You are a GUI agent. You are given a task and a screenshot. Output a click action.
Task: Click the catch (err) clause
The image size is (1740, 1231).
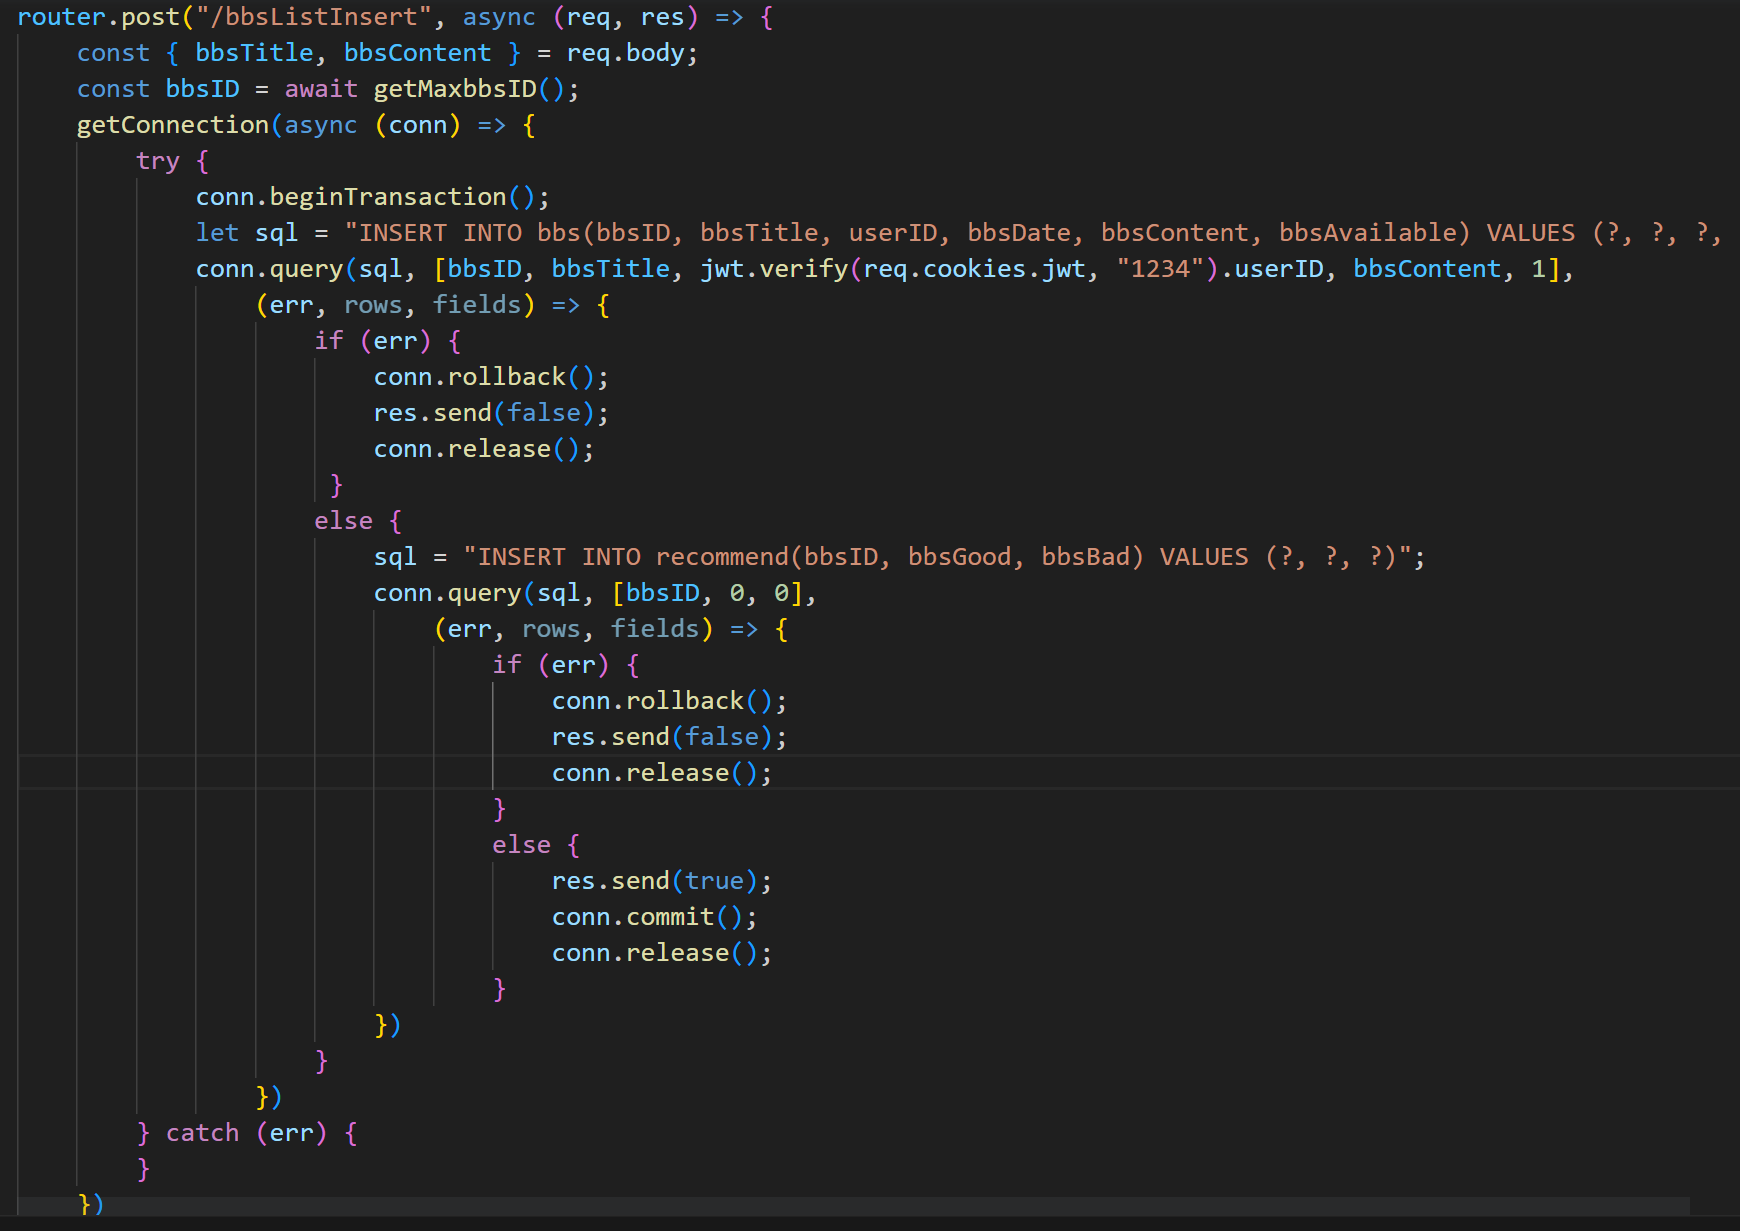246,1133
